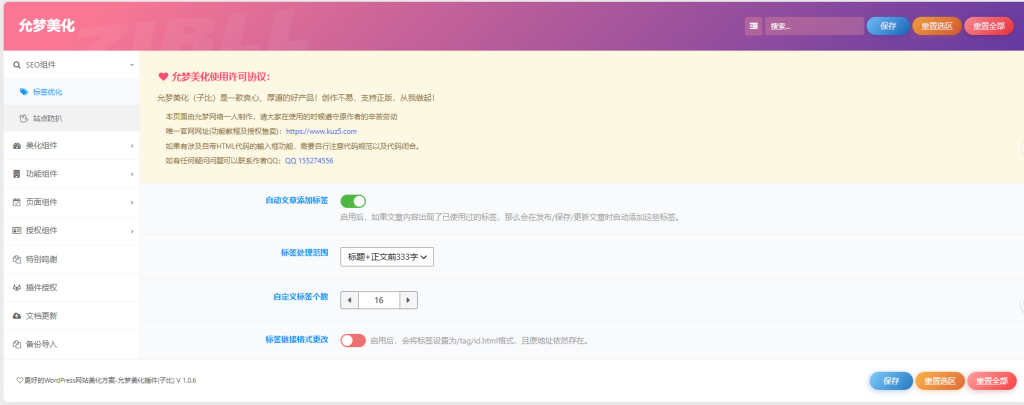The width and height of the screenshot is (1024, 405).
Task: Click the orange 重置选区 button in header
Action: tap(936, 26)
